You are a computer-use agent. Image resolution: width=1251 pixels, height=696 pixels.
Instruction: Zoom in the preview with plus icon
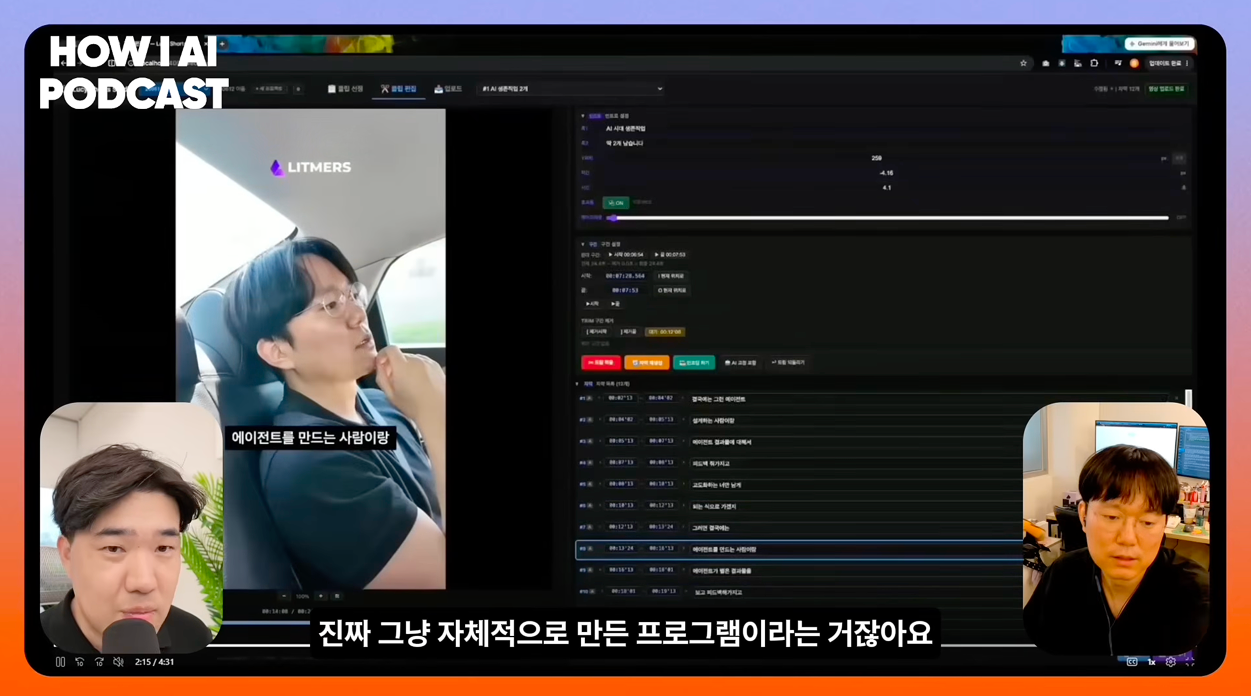321,596
